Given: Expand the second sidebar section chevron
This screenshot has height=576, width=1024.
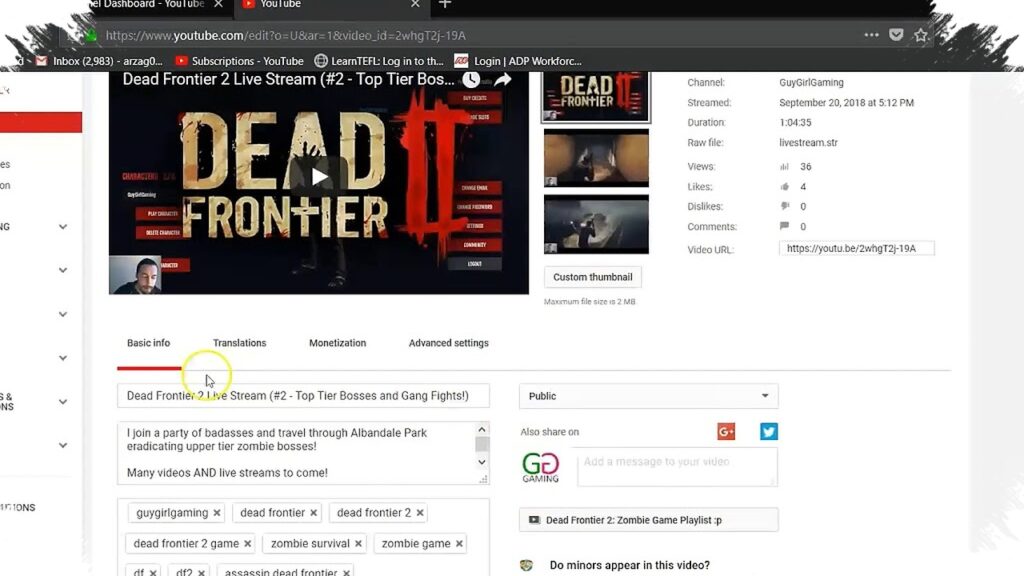Looking at the screenshot, I should point(63,270).
